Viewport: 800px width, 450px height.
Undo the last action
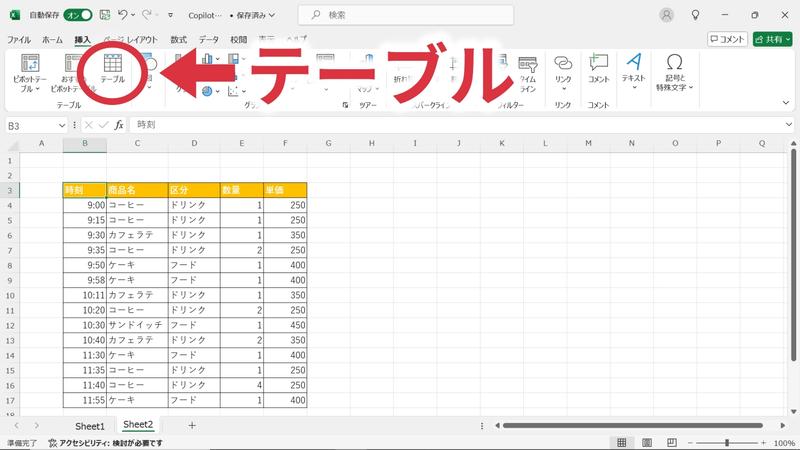click(x=122, y=15)
